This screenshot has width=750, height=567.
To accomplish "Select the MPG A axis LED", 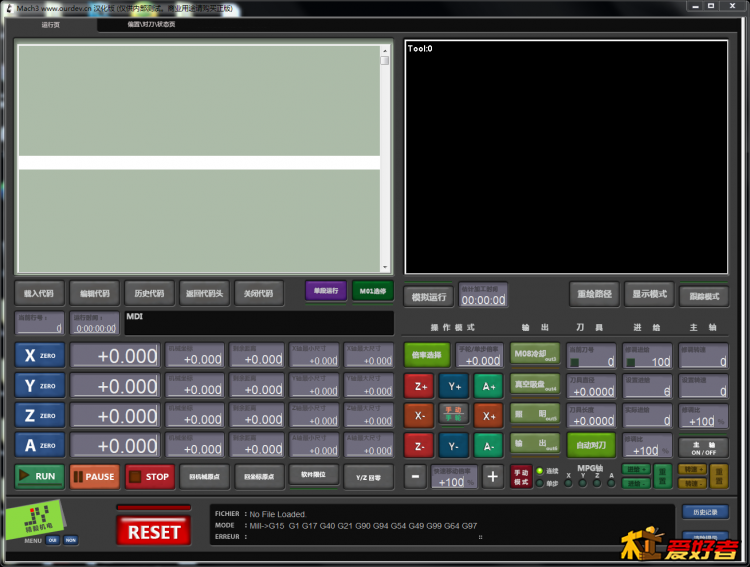I will pyautogui.click(x=611, y=483).
